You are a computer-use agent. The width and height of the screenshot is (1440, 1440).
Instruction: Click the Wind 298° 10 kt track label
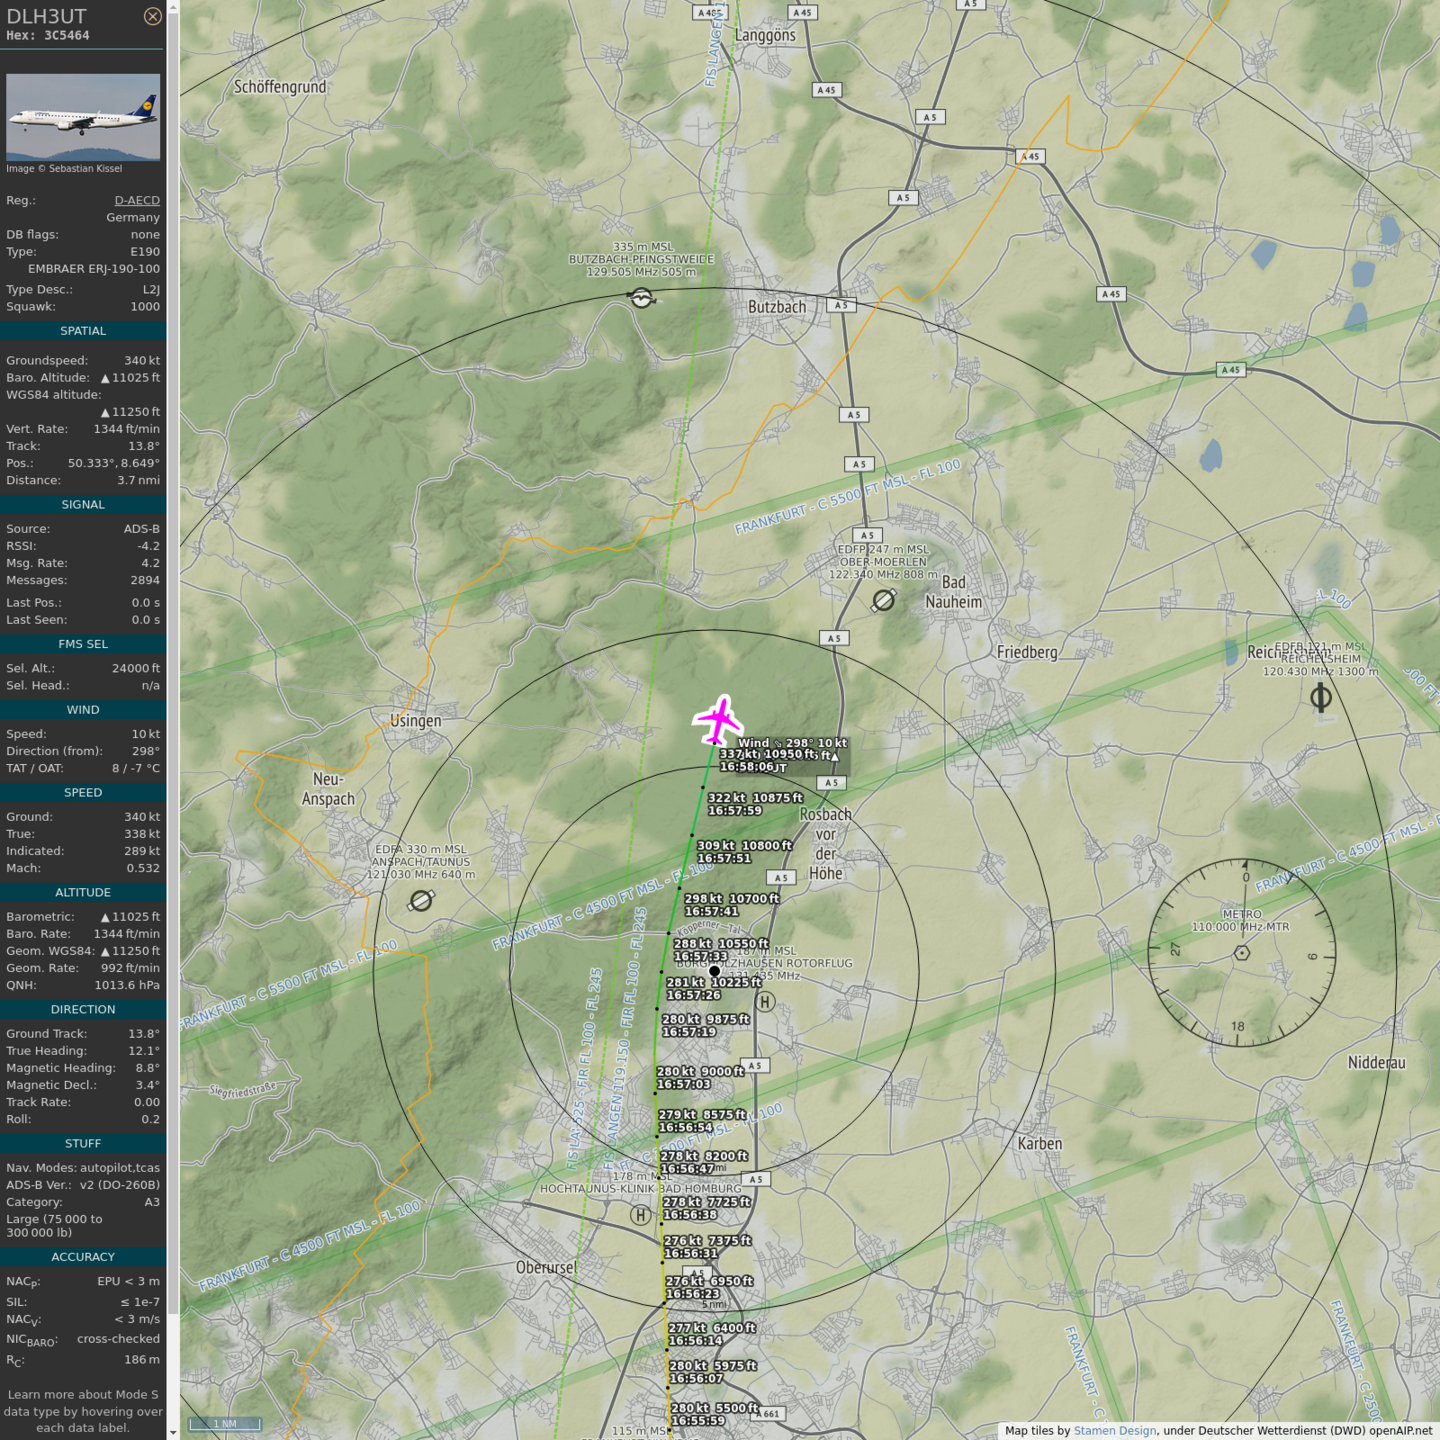(792, 743)
